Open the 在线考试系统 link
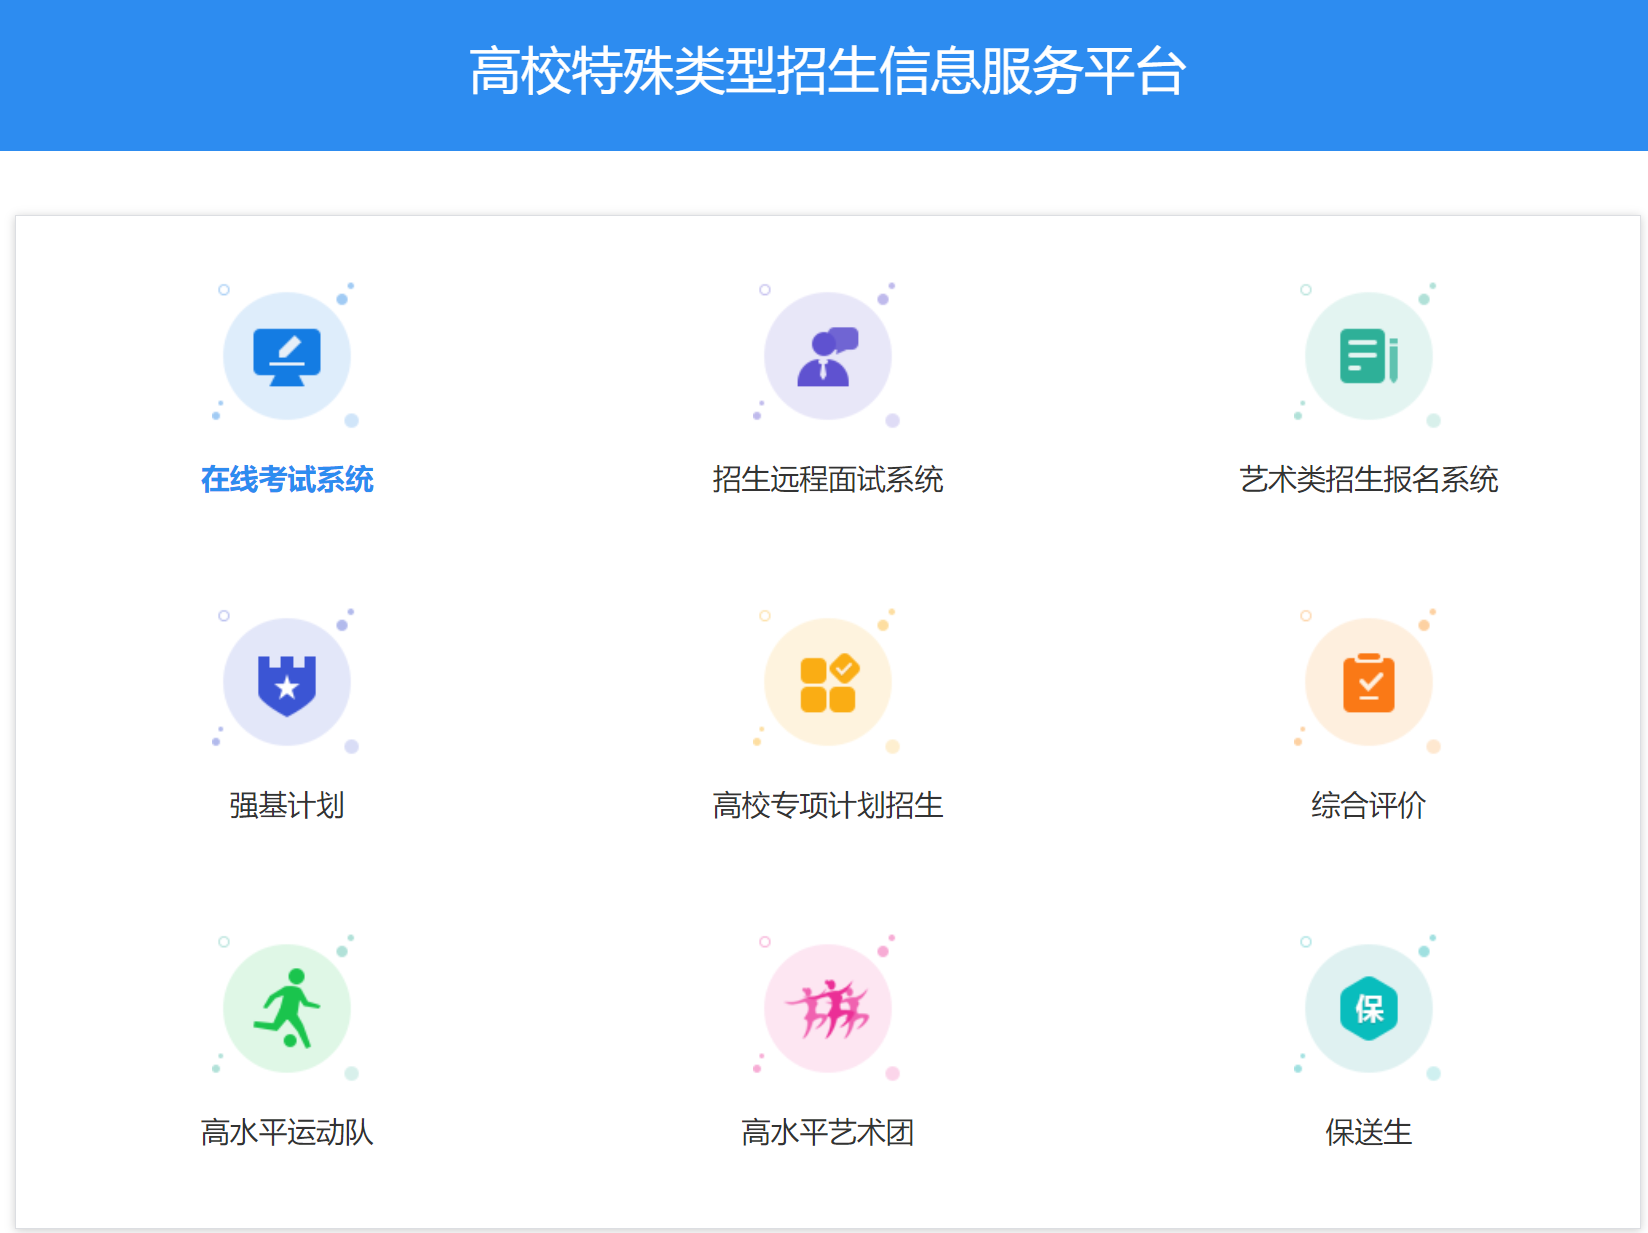This screenshot has height=1233, width=1648. click(x=287, y=479)
